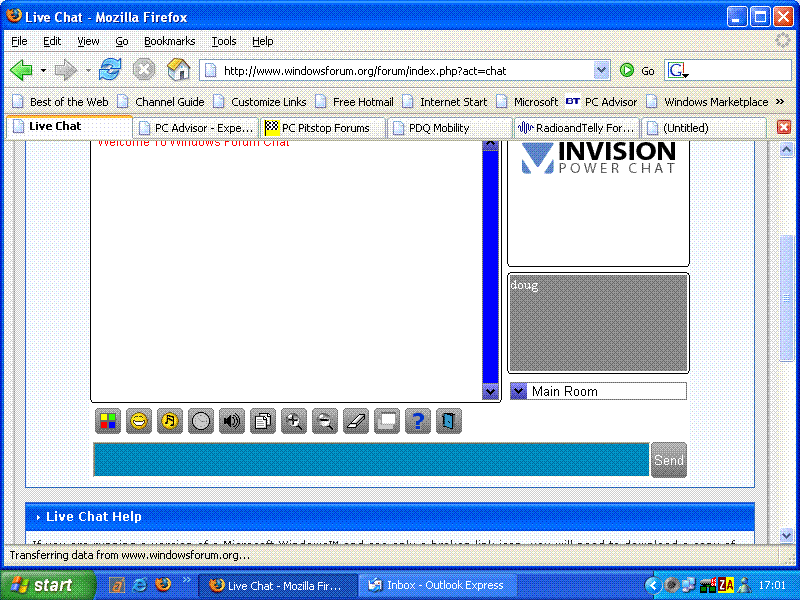Open the Help menu
Screen dimensions: 800x600
(x=263, y=41)
